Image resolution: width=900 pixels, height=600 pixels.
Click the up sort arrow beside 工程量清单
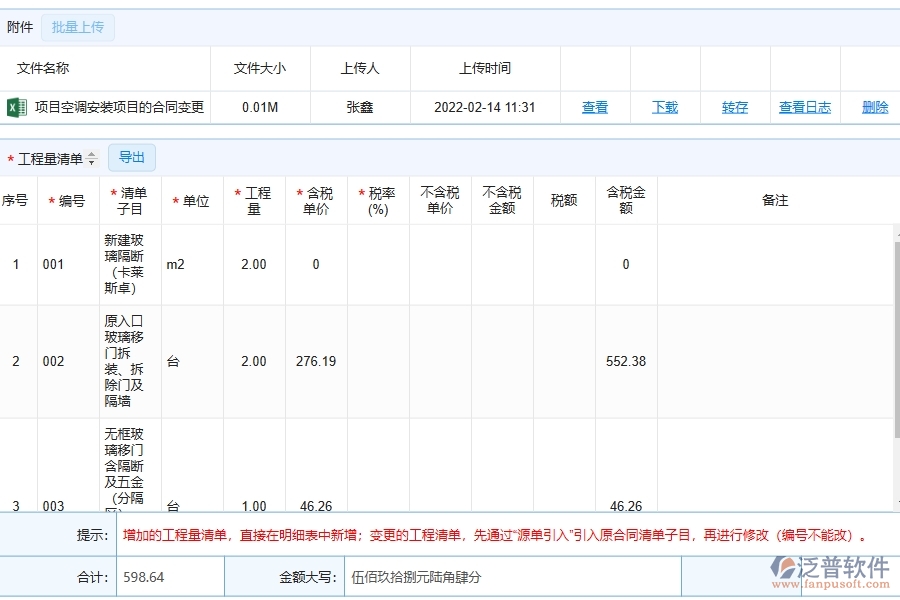coord(89,153)
